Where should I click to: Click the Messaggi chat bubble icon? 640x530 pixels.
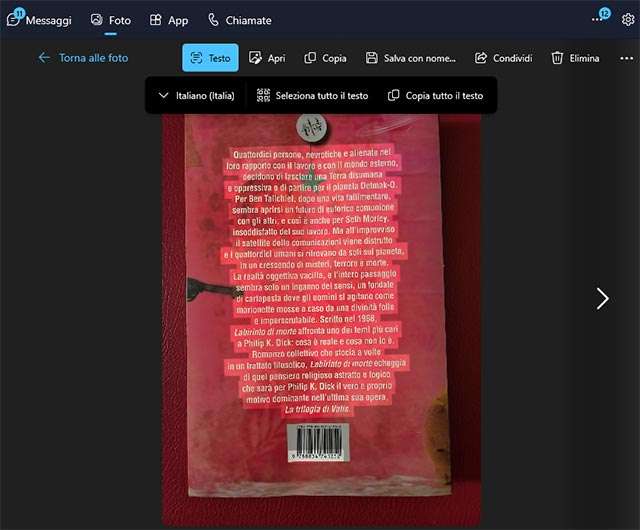pyautogui.click(x=14, y=19)
